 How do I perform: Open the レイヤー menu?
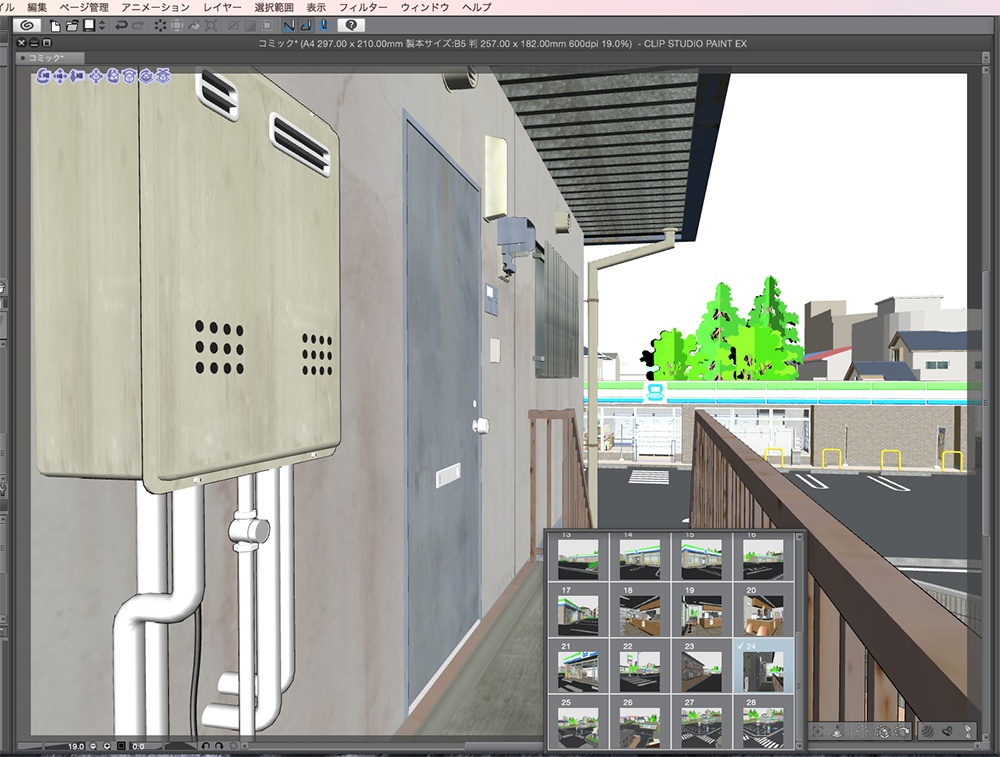[222, 7]
